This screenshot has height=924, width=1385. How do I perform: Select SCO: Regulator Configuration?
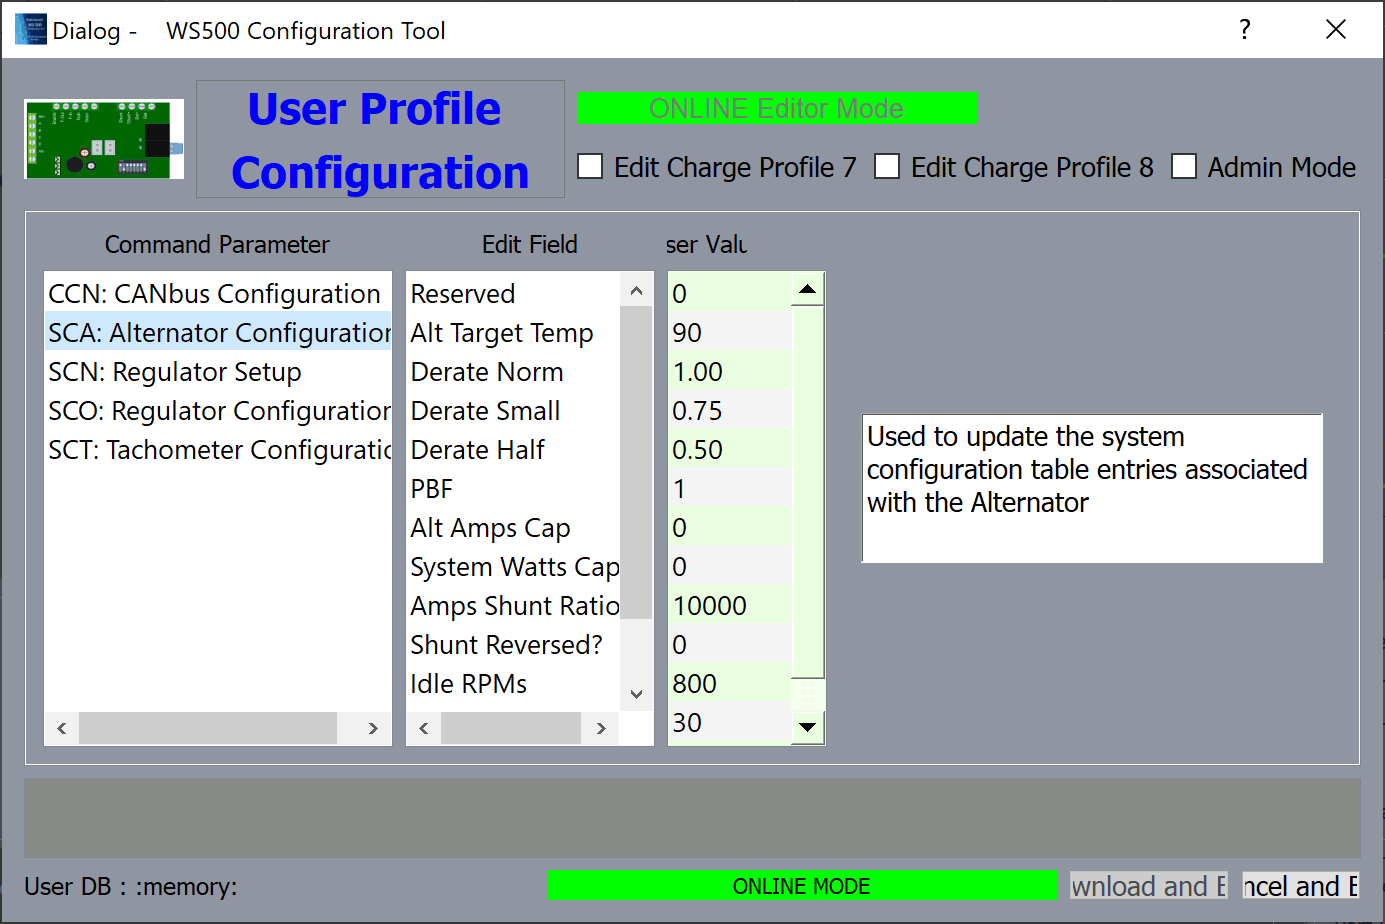tap(218, 410)
